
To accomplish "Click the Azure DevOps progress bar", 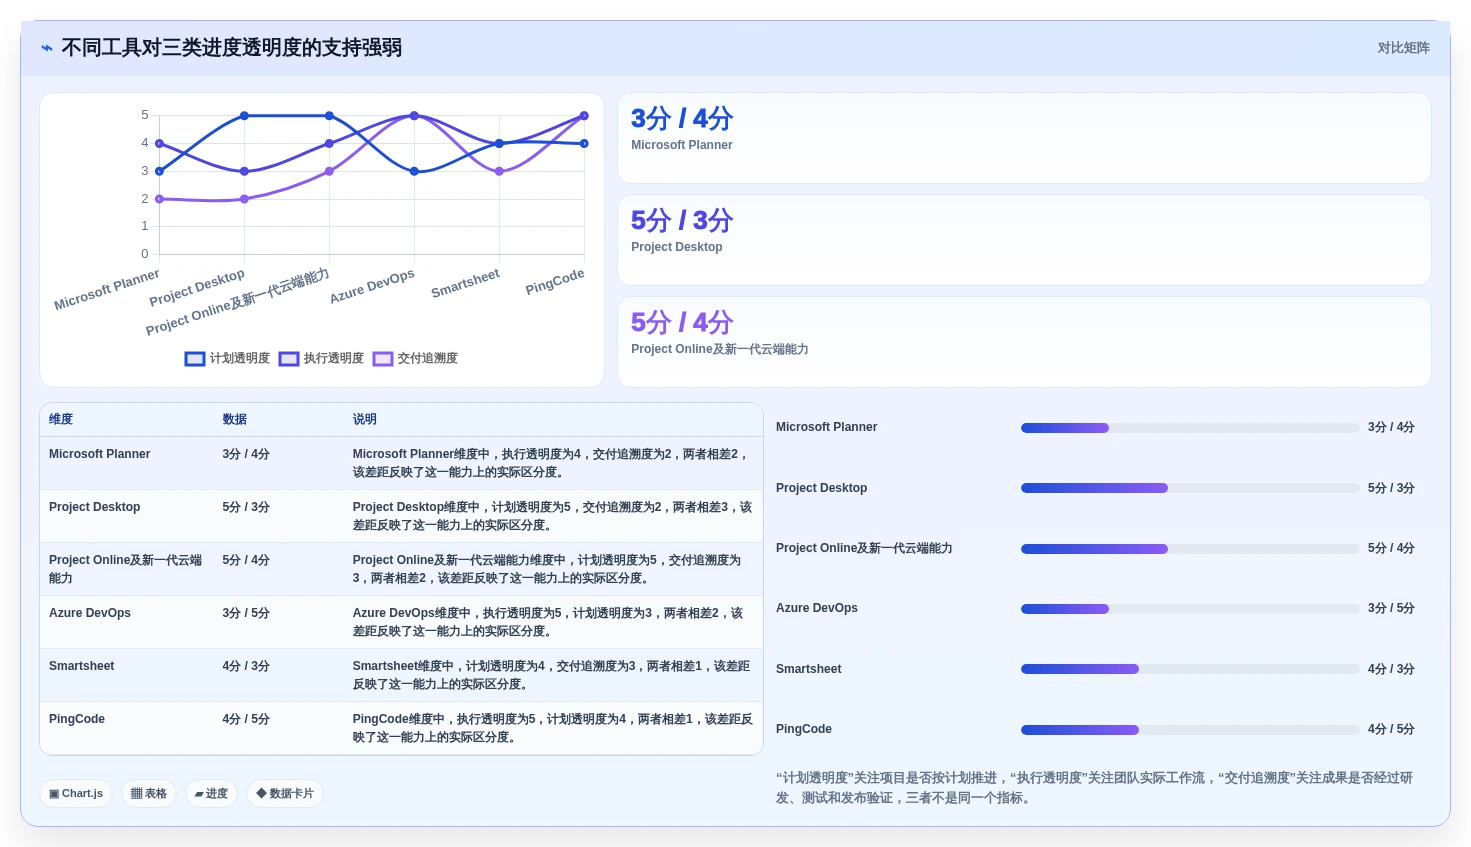I will pyautogui.click(x=1190, y=609).
